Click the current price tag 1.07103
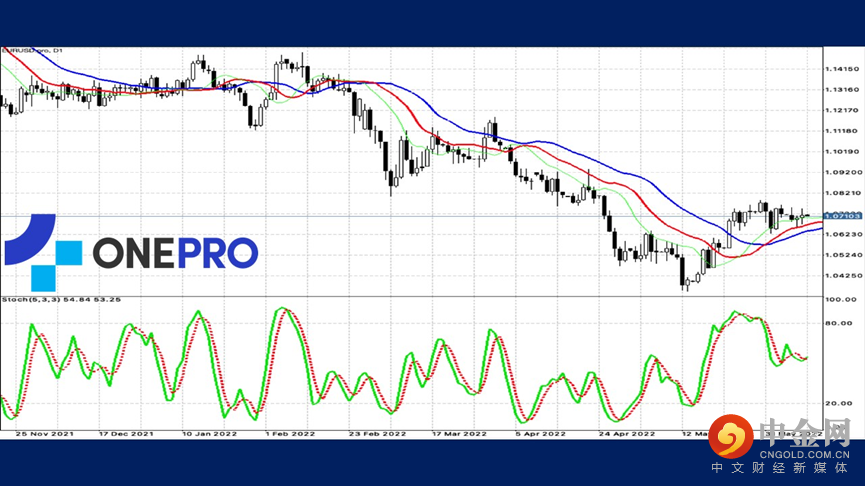The height and width of the screenshot is (486, 865). [842, 216]
